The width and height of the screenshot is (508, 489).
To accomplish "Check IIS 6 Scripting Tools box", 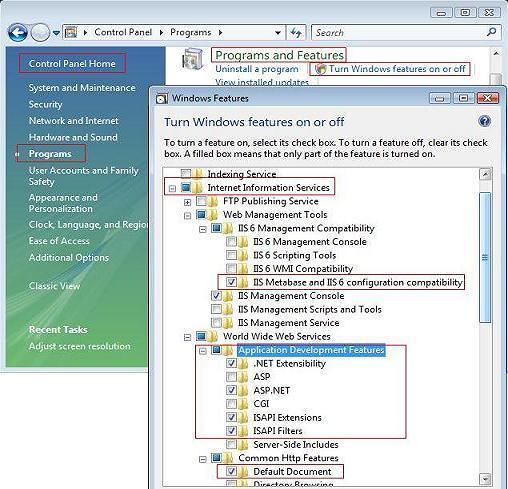I will point(231,255).
